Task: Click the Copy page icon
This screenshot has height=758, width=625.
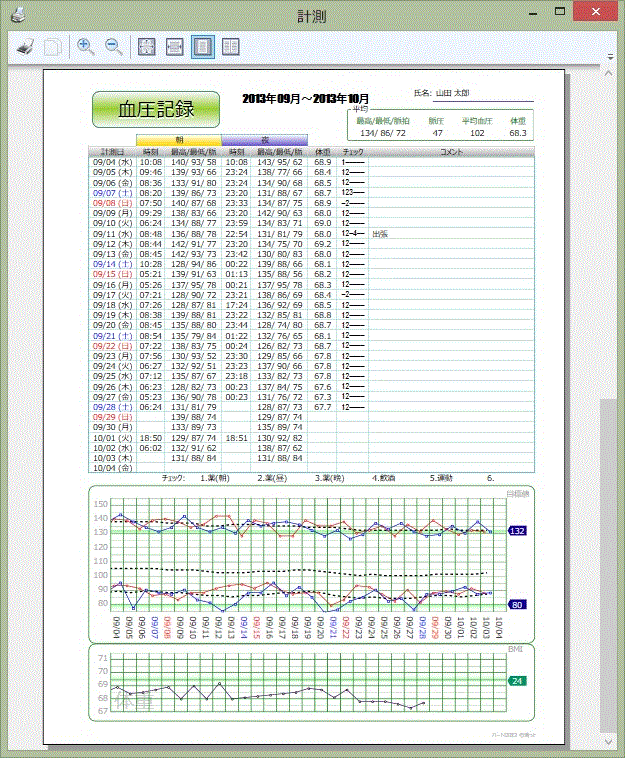Action: click(x=53, y=47)
